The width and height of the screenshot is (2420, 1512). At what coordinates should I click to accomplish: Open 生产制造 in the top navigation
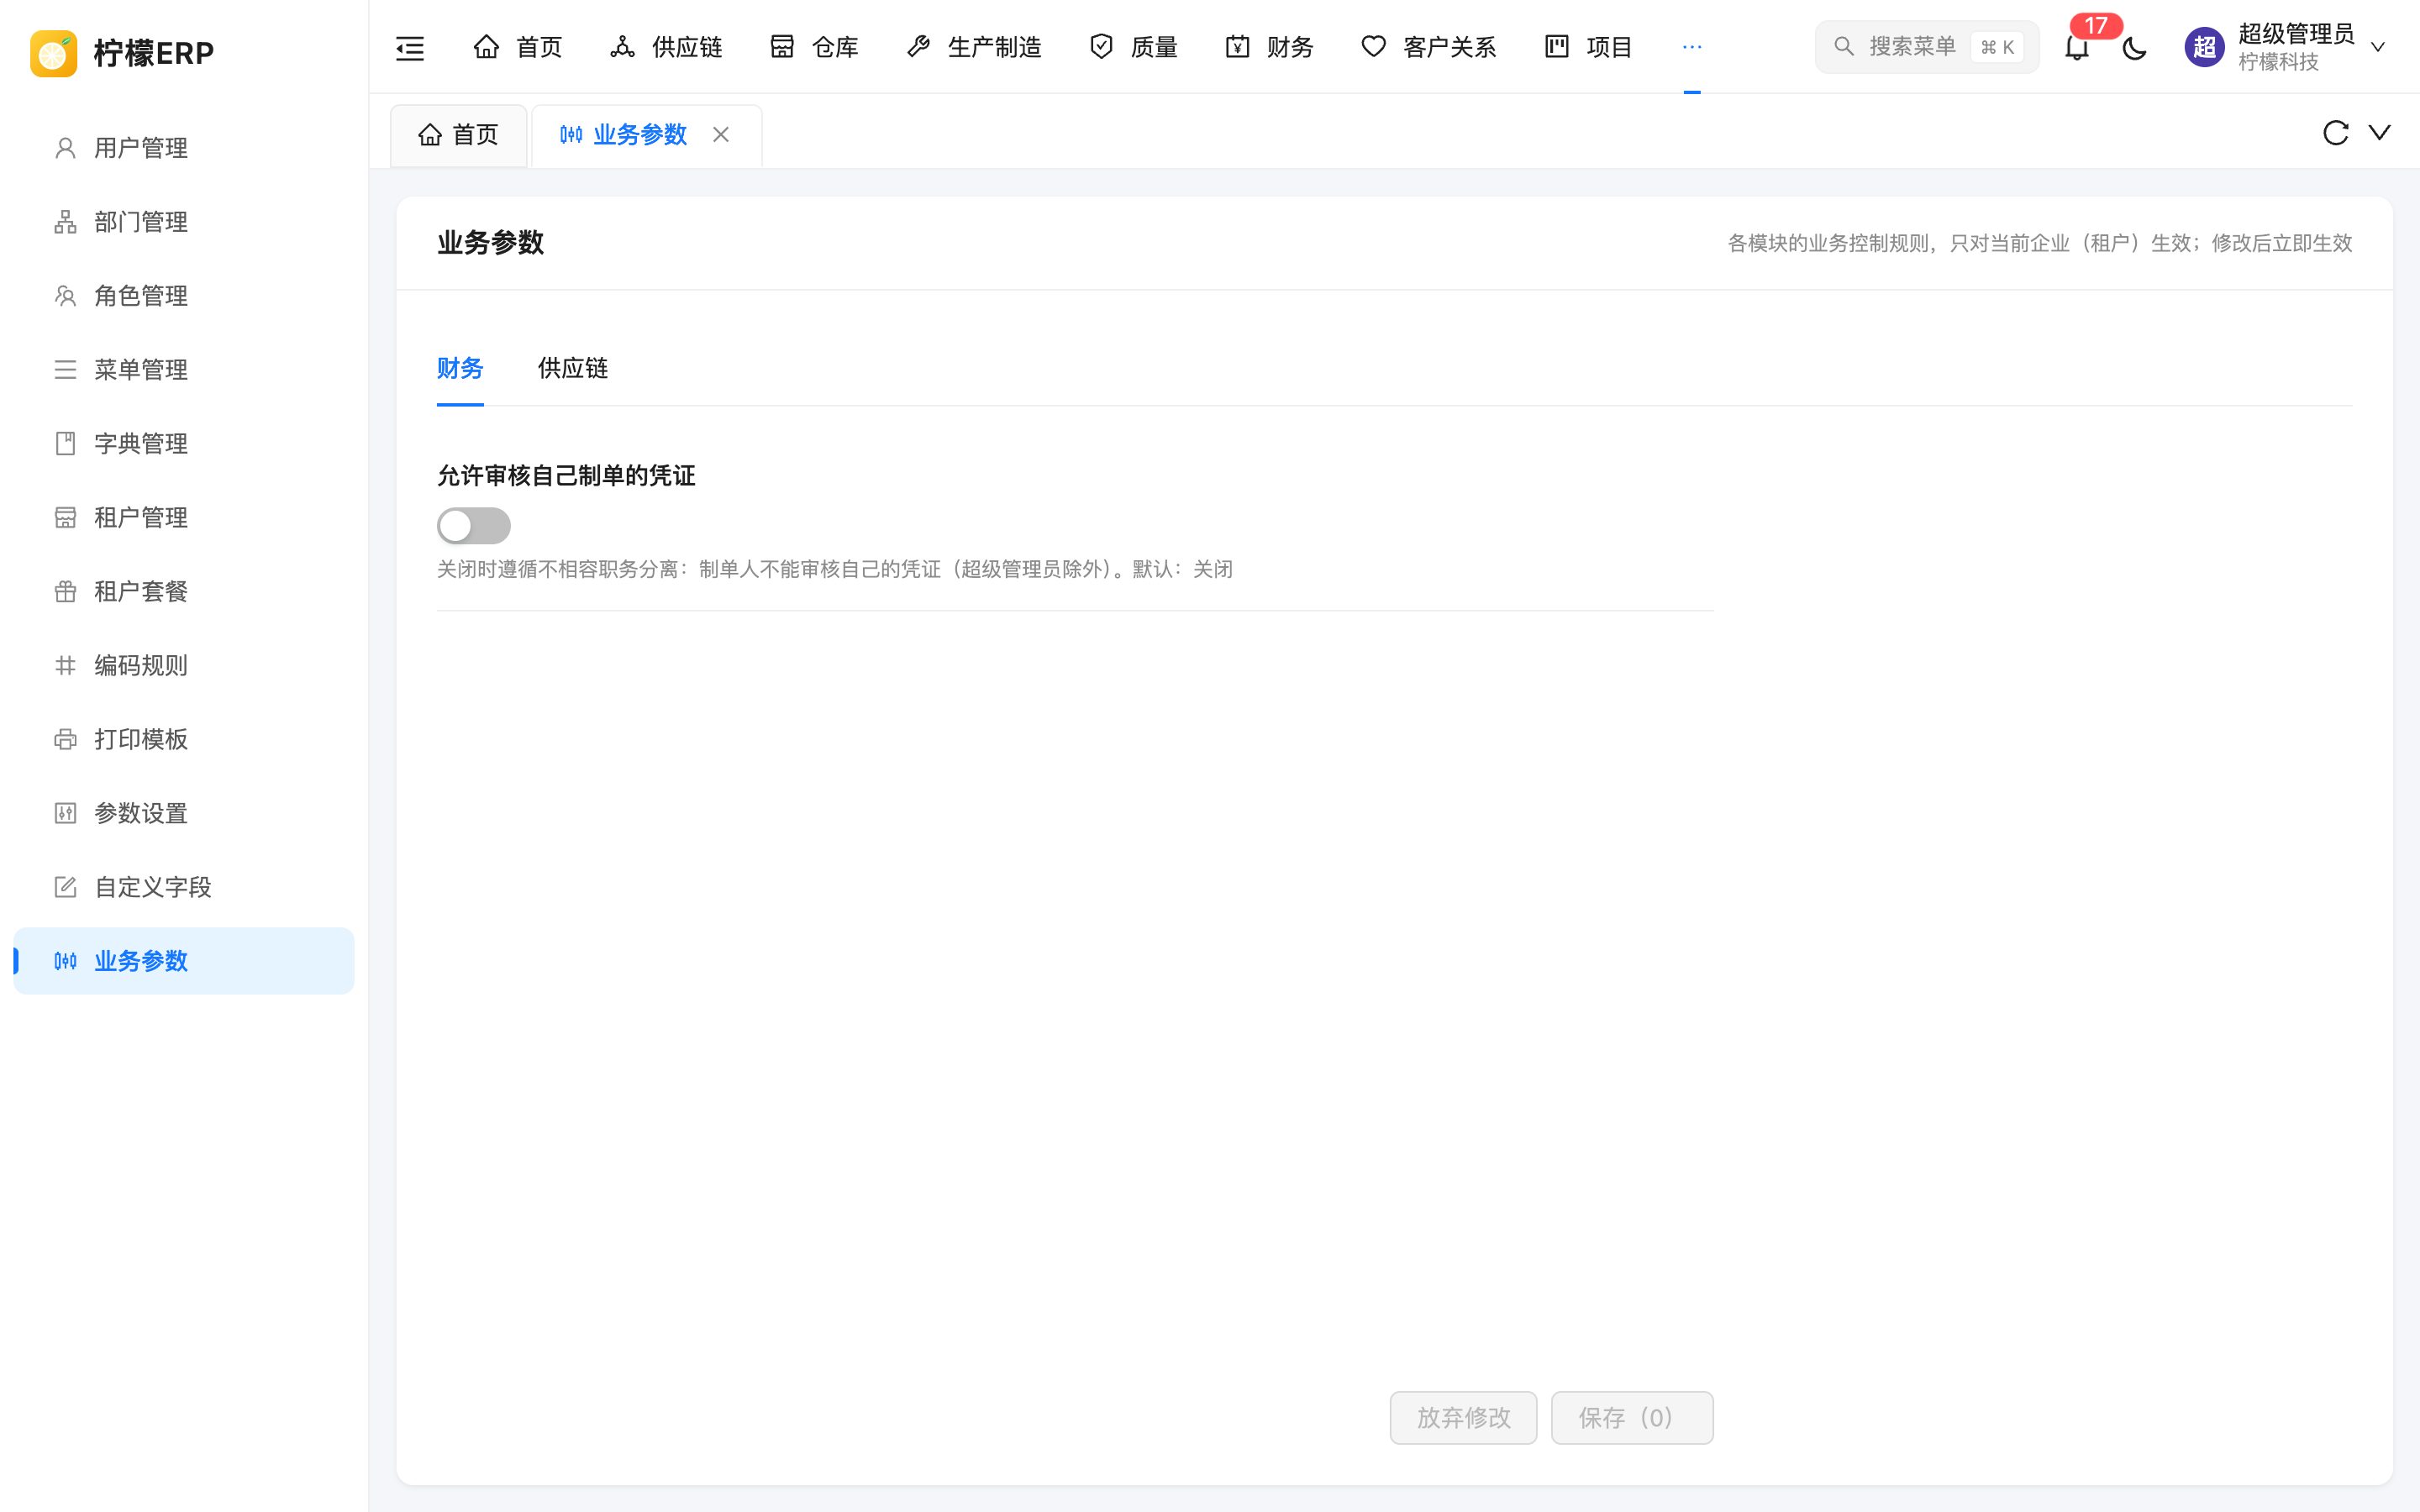coord(974,47)
